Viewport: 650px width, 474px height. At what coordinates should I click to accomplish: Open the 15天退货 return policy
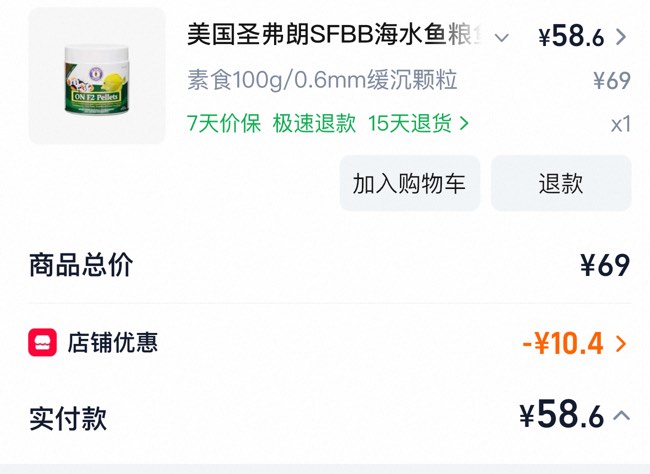(x=410, y=124)
